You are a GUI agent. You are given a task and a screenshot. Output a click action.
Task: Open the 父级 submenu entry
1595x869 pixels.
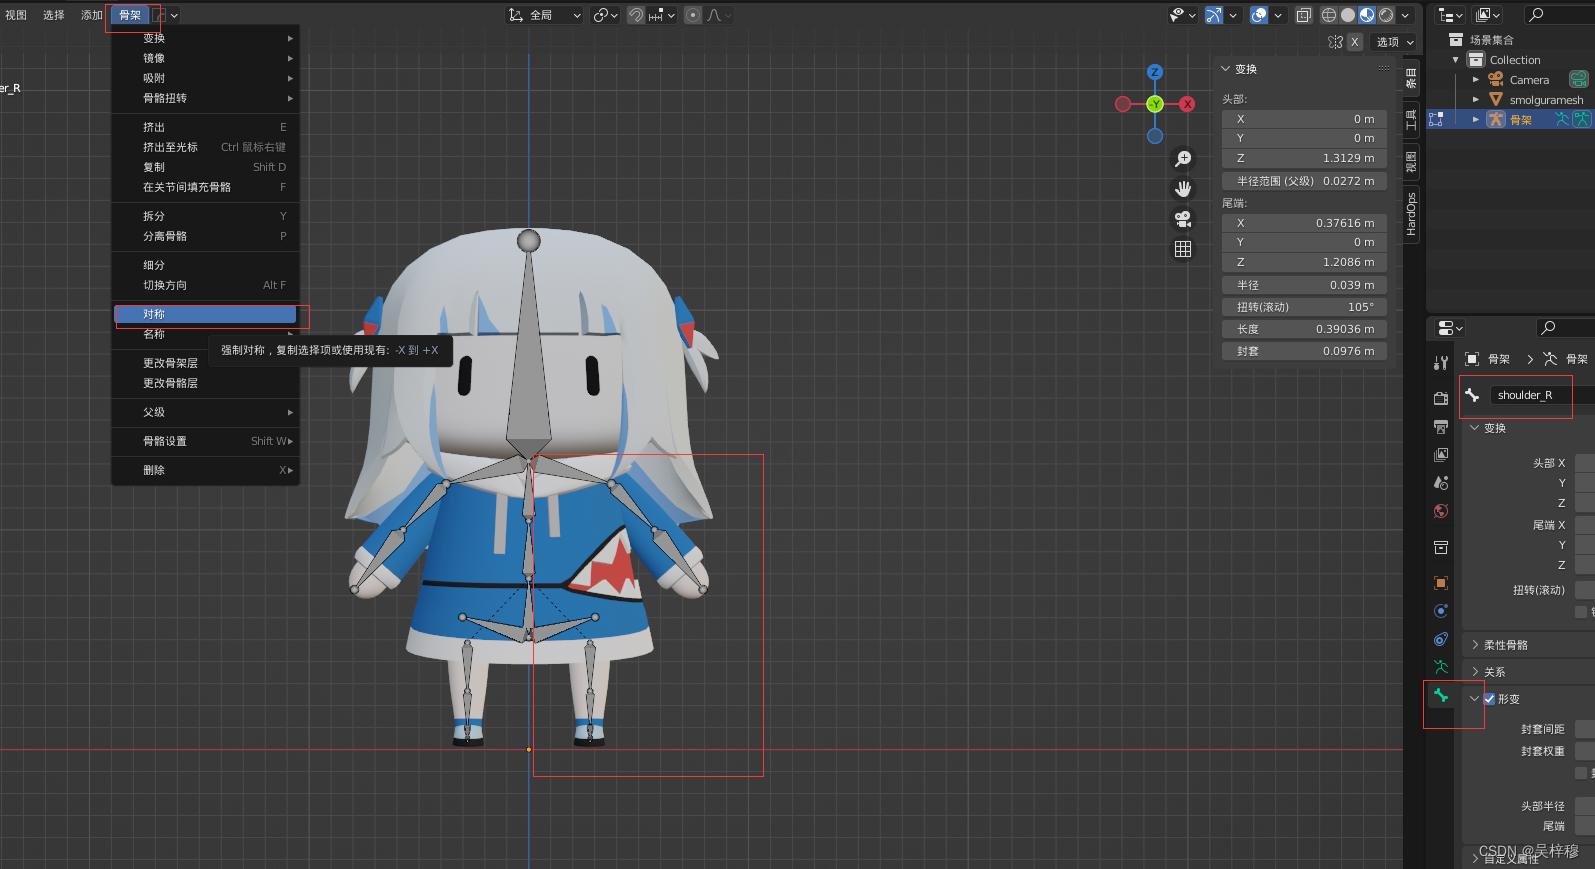pyautogui.click(x=205, y=412)
